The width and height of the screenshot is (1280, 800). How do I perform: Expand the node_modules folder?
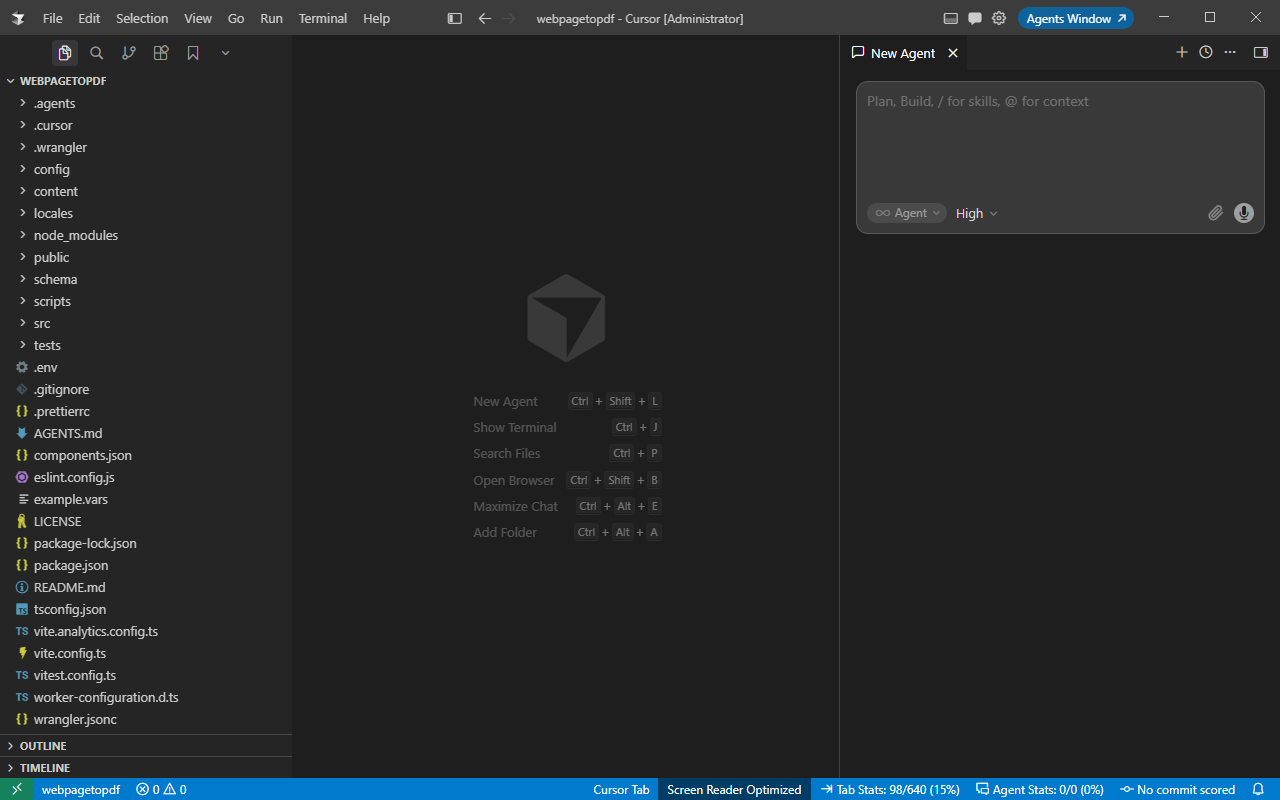pyautogui.click(x=146, y=235)
